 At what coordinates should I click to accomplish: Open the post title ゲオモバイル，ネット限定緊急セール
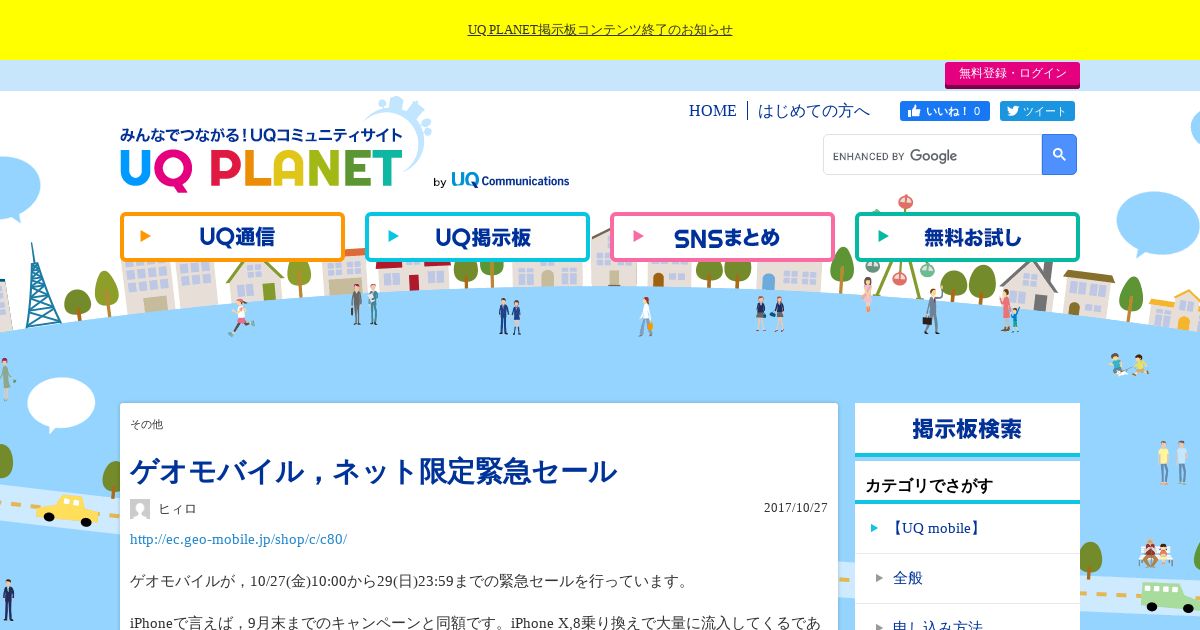pyautogui.click(x=373, y=471)
